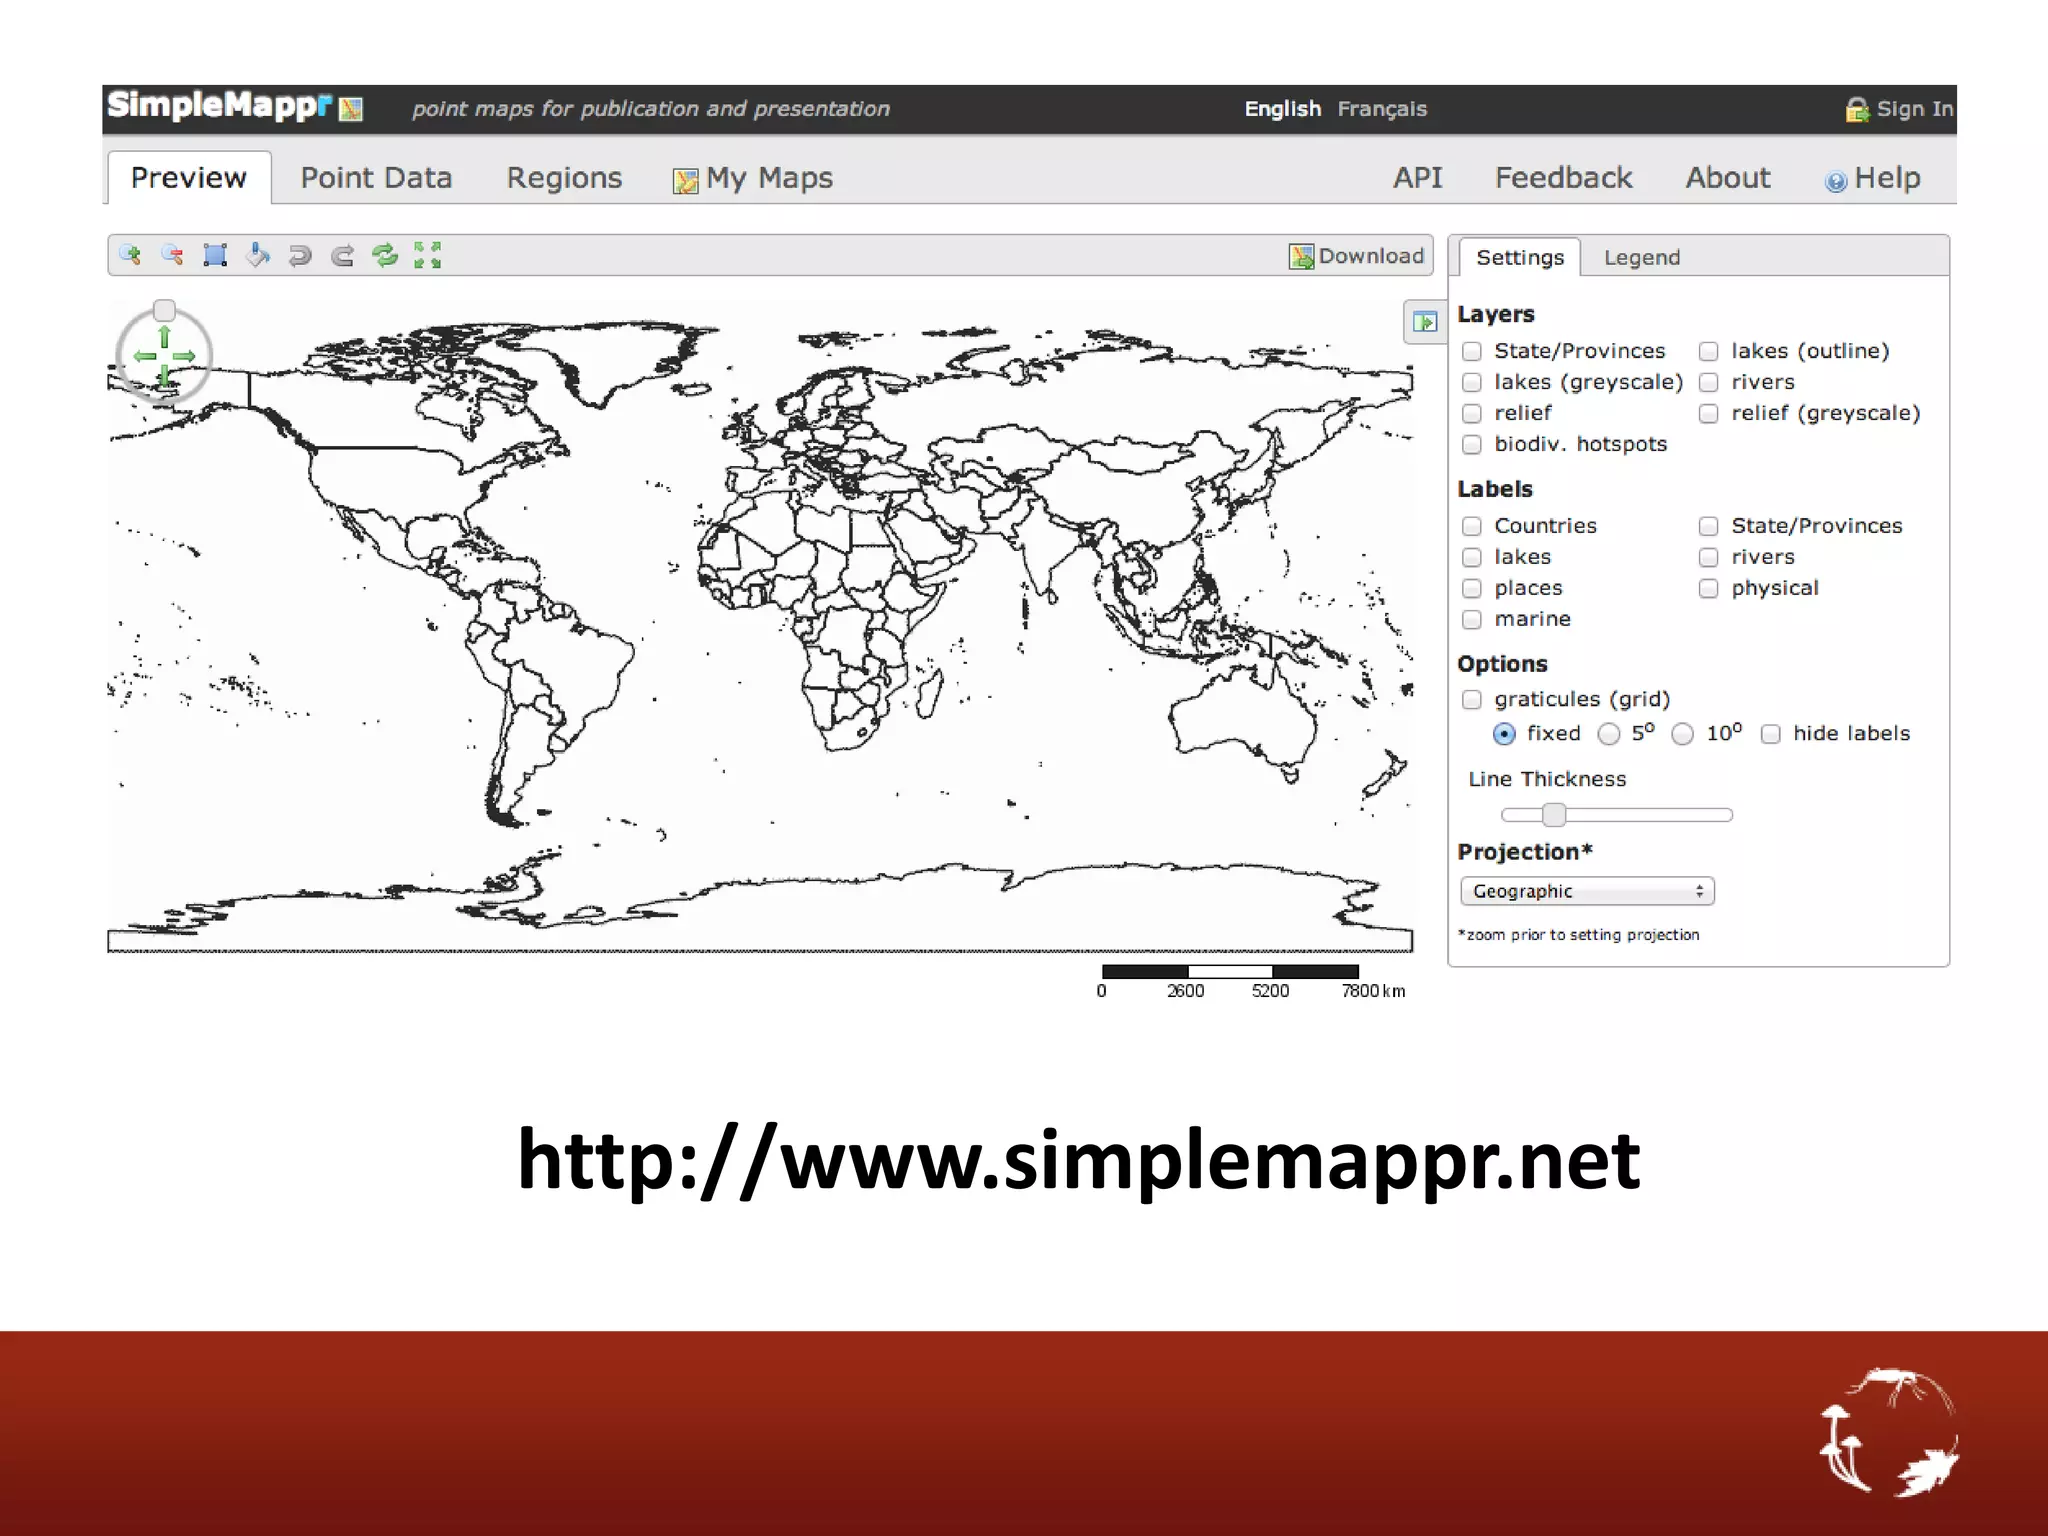Click the green expand-arrows rebuild icon
Screen dimensions: 2048x1536
pyautogui.click(x=428, y=255)
